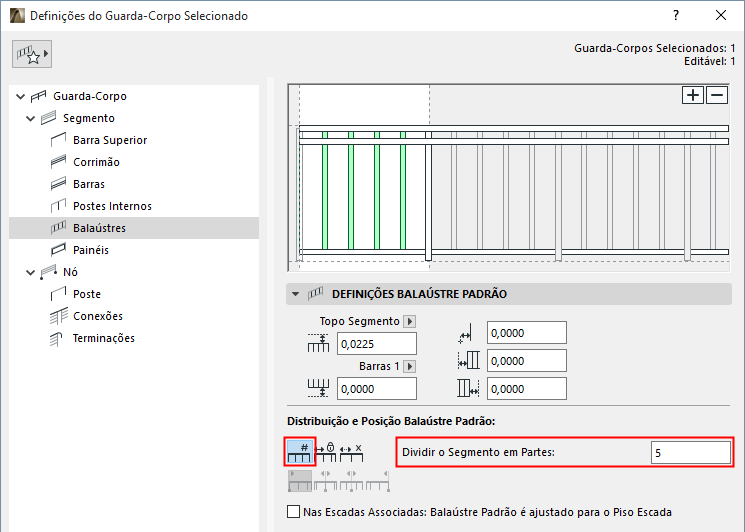Collapse the Nó tree node
The width and height of the screenshot is (745, 532).
(x=30, y=273)
